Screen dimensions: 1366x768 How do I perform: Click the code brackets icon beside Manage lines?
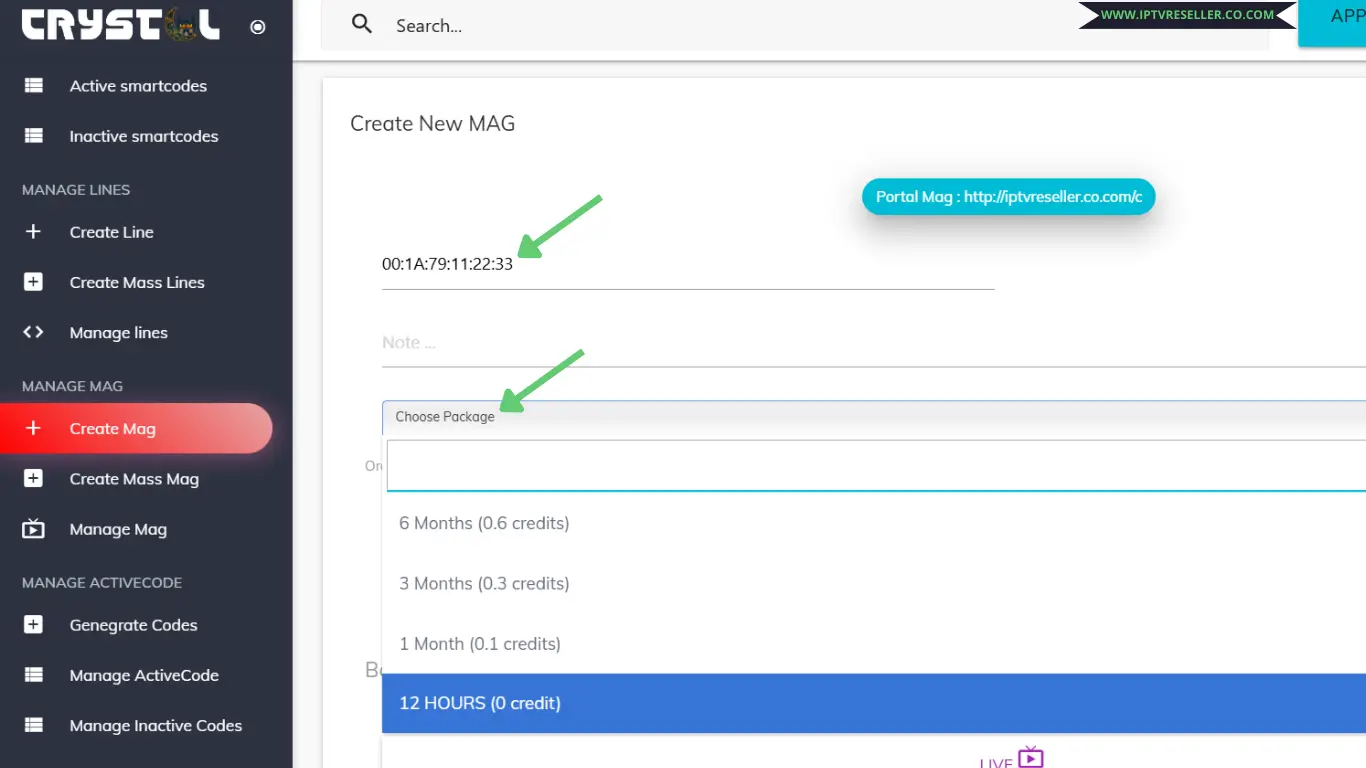(x=32, y=332)
